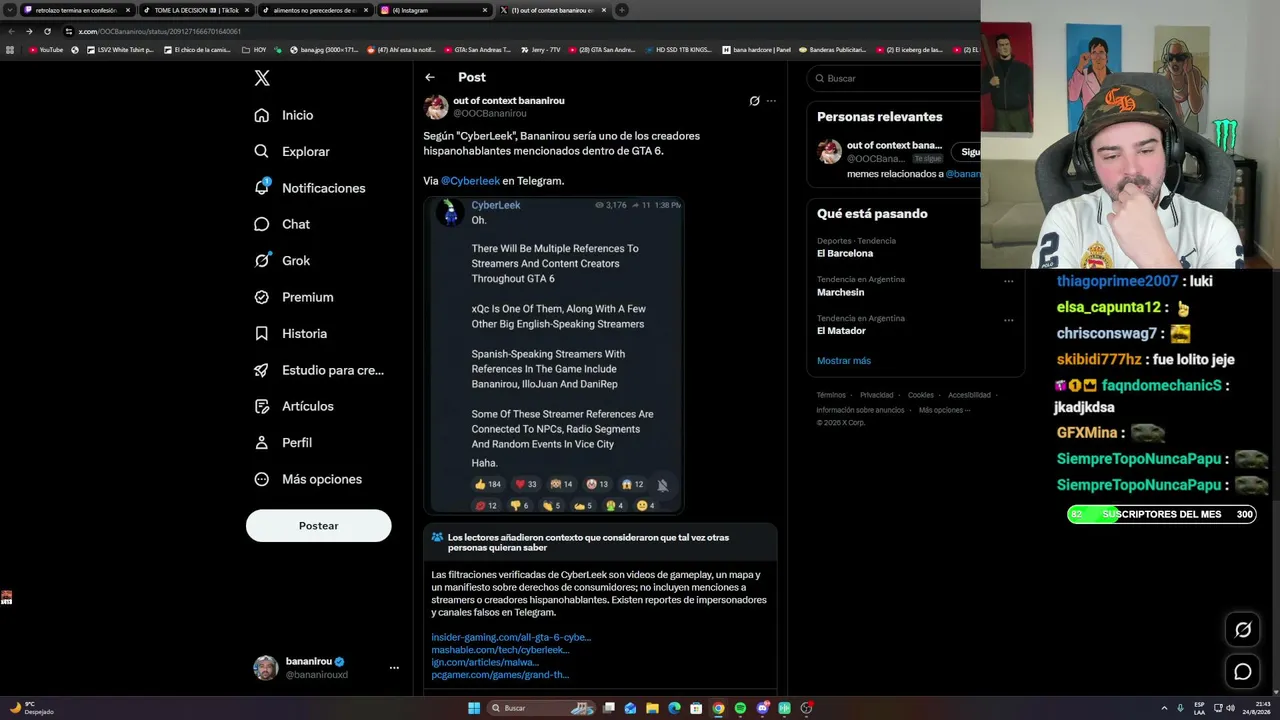Open the floating chat messages button
The height and width of the screenshot is (720, 1280).
(1243, 672)
